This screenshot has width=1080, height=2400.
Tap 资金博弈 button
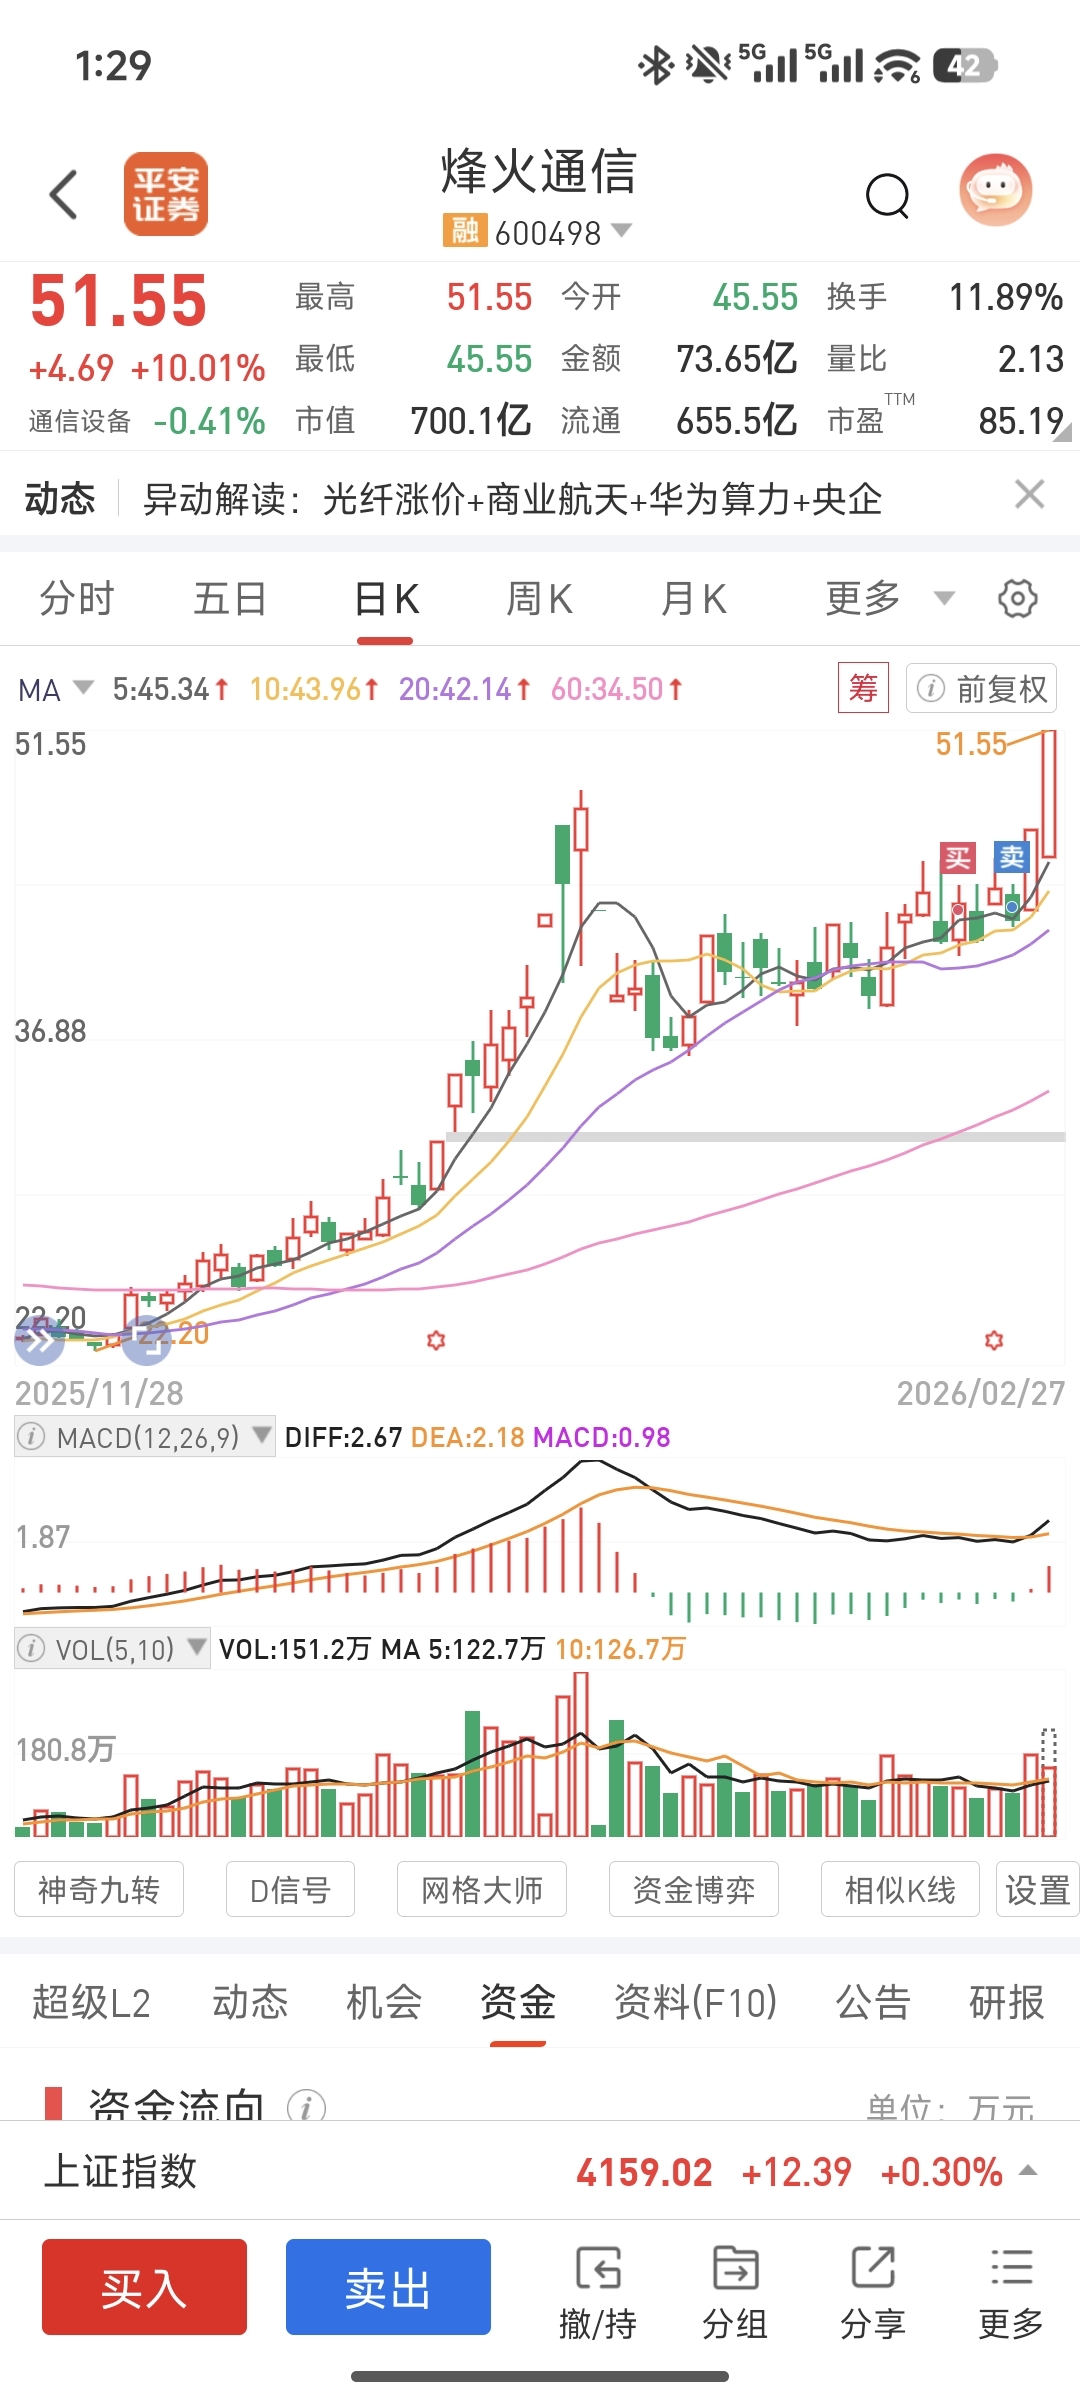694,1890
